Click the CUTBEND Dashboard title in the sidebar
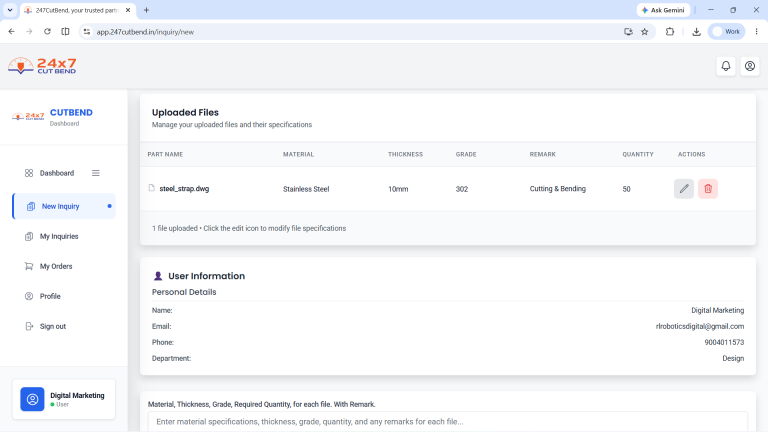 (x=71, y=117)
